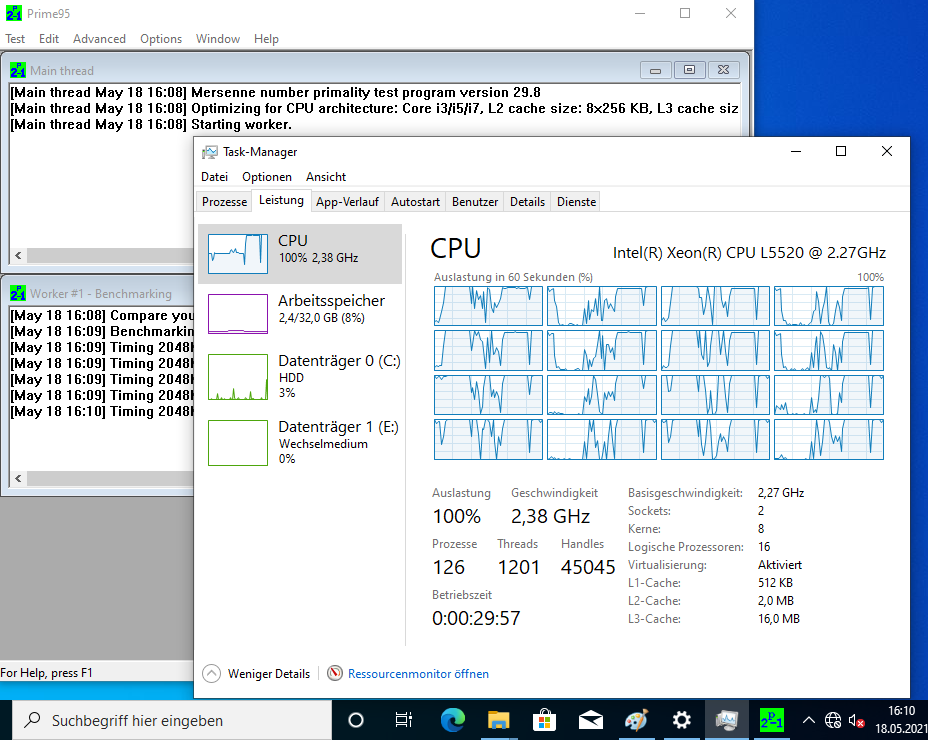Click Task-Manager title bar icon

pyautogui.click(x=210, y=152)
